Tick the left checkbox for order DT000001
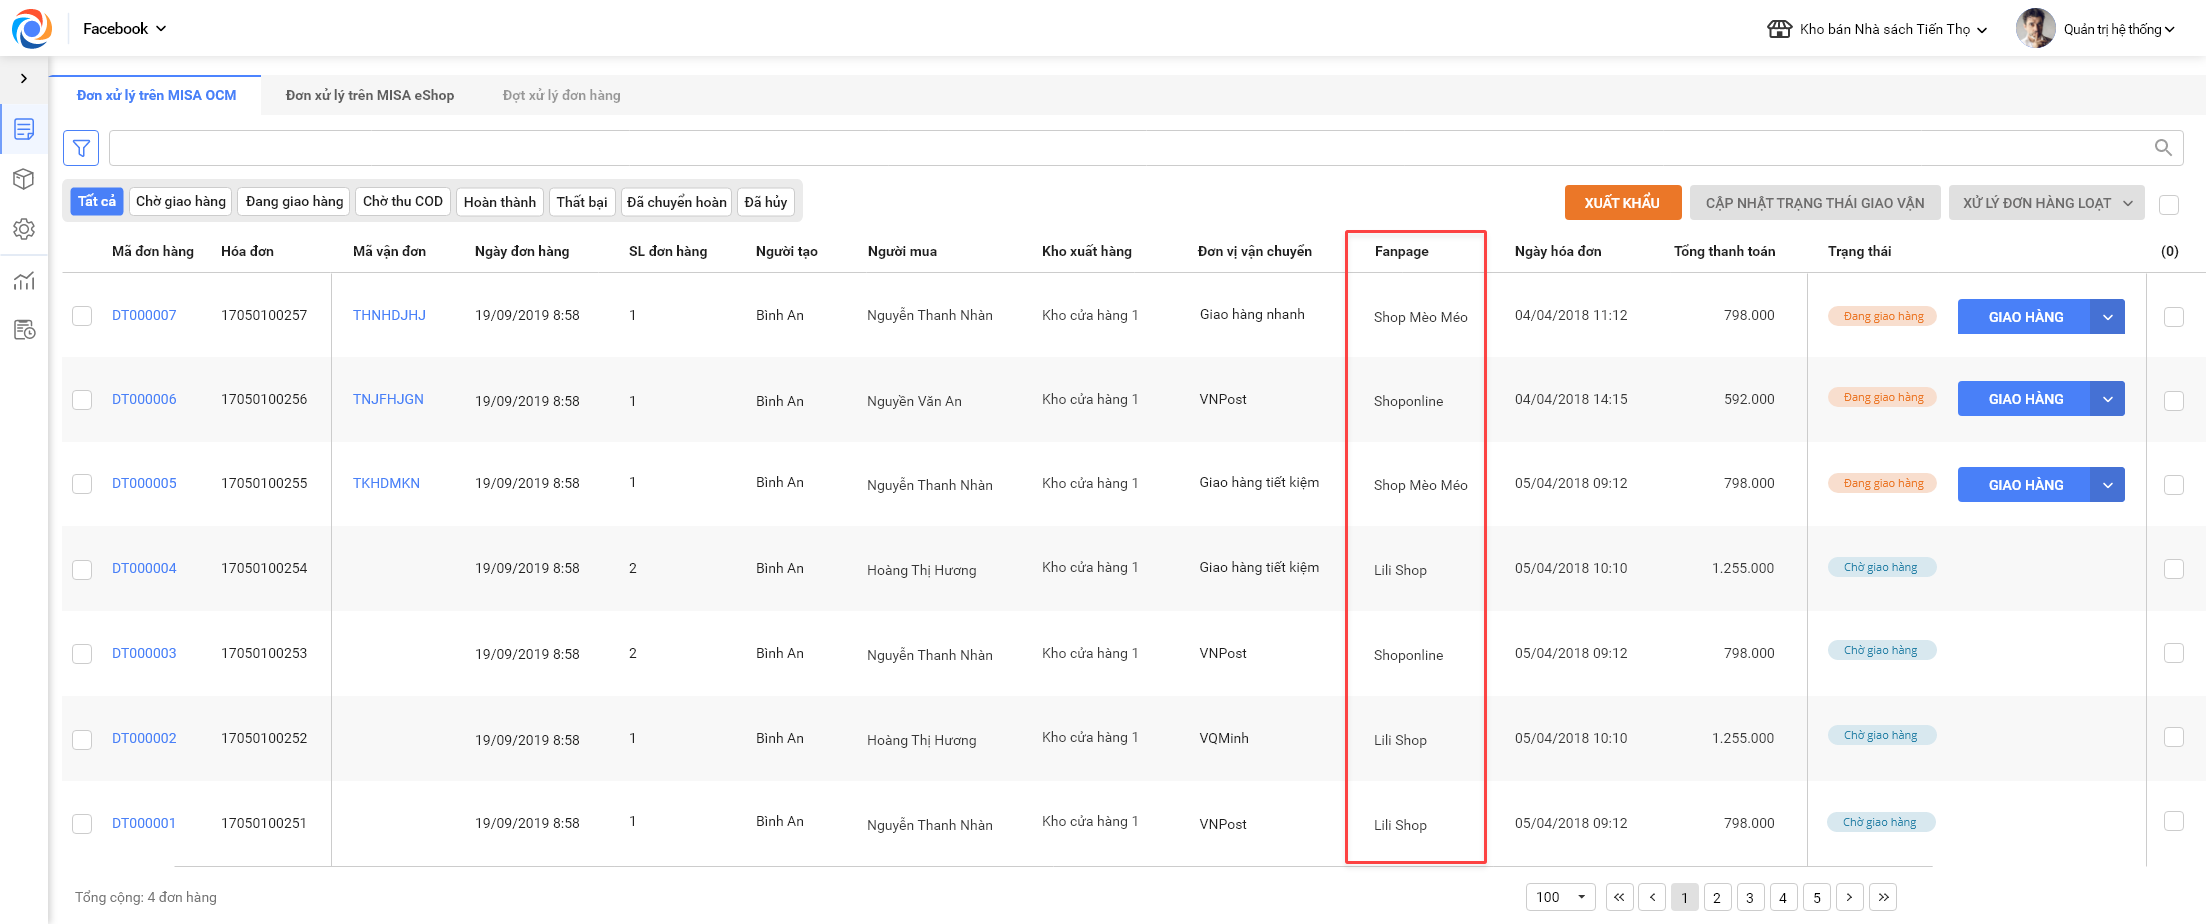The width and height of the screenshot is (2206, 924). tap(82, 824)
